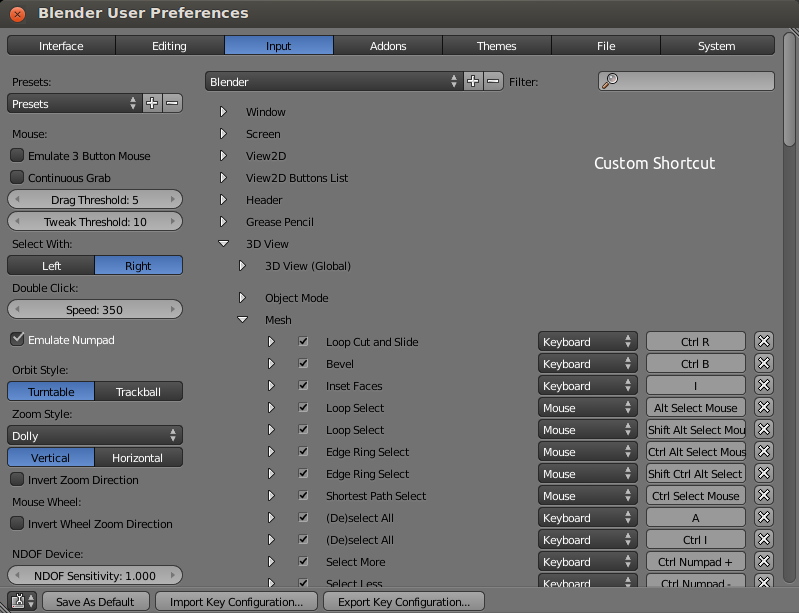Viewport: 799px width, 613px height.
Task: Remove the Loop Cut and Slide shortcut
Action: tap(763, 341)
